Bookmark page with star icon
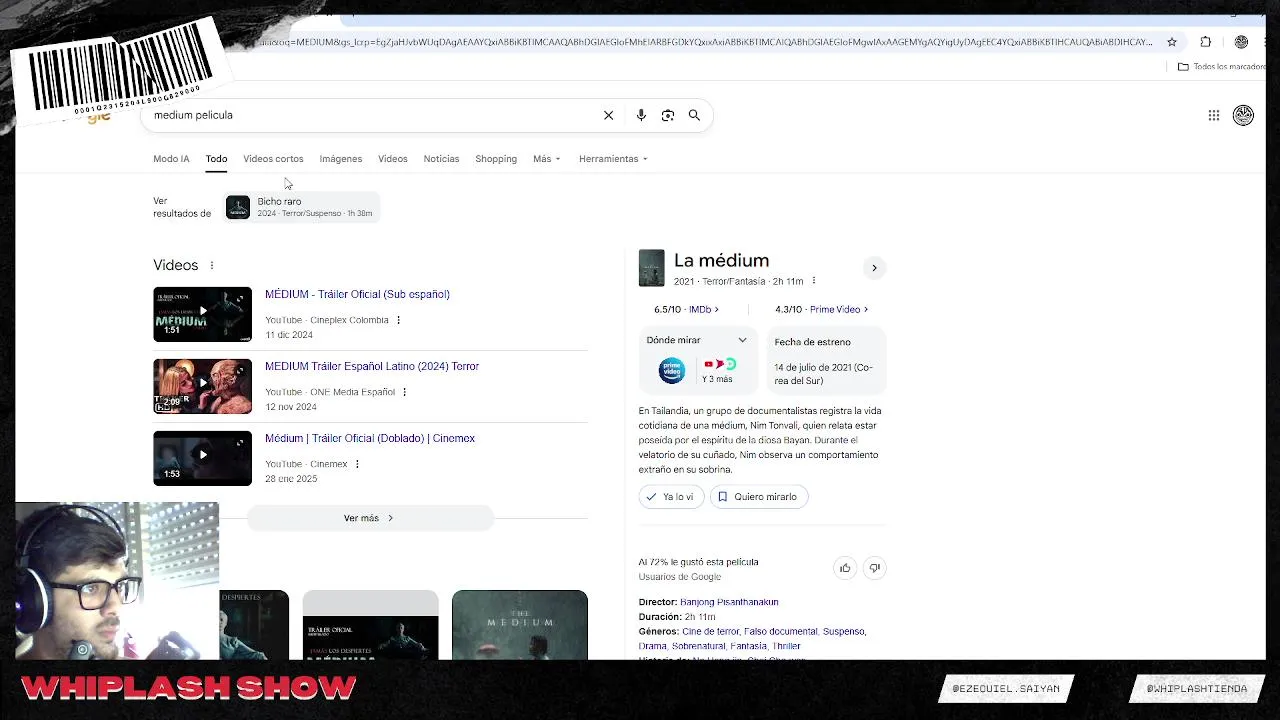 [x=1172, y=42]
